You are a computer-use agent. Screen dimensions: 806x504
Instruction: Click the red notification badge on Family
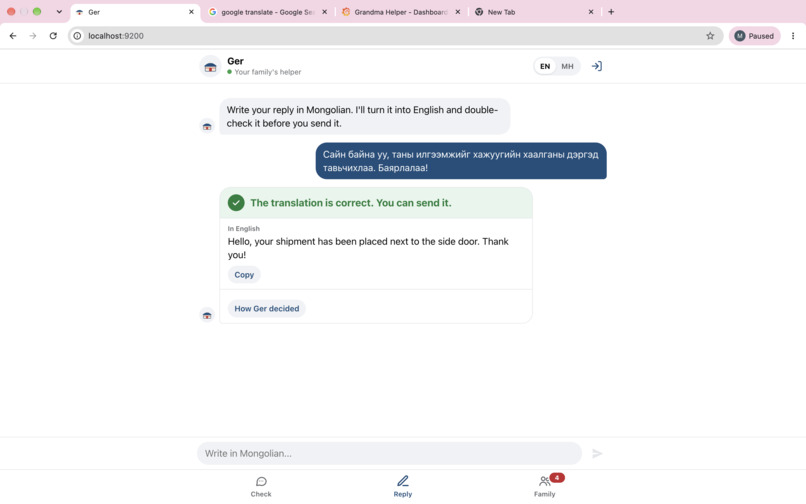[x=557, y=477]
